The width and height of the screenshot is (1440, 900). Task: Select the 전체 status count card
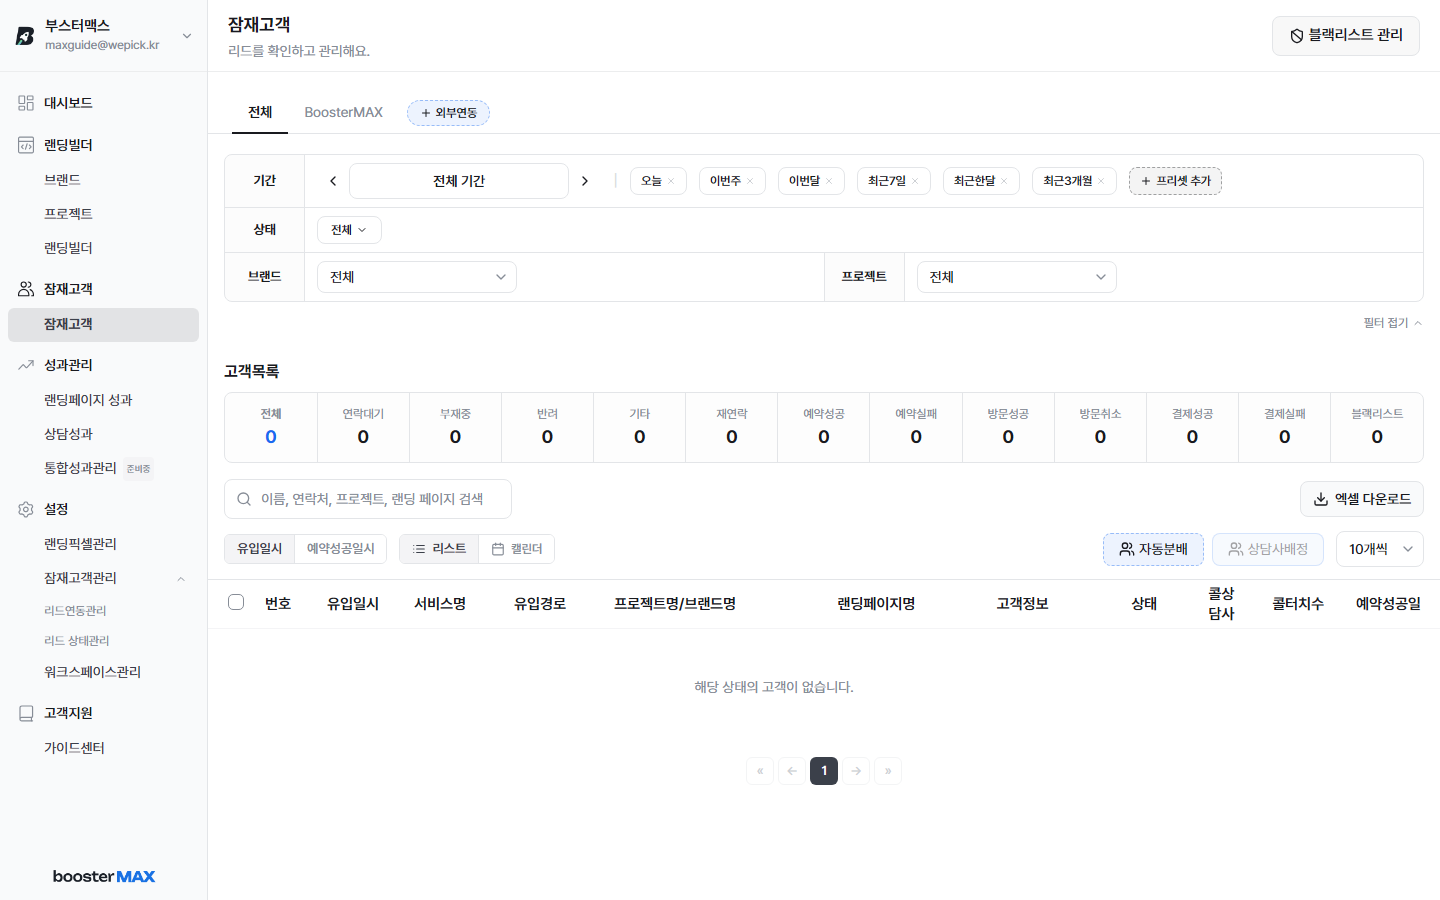271,427
